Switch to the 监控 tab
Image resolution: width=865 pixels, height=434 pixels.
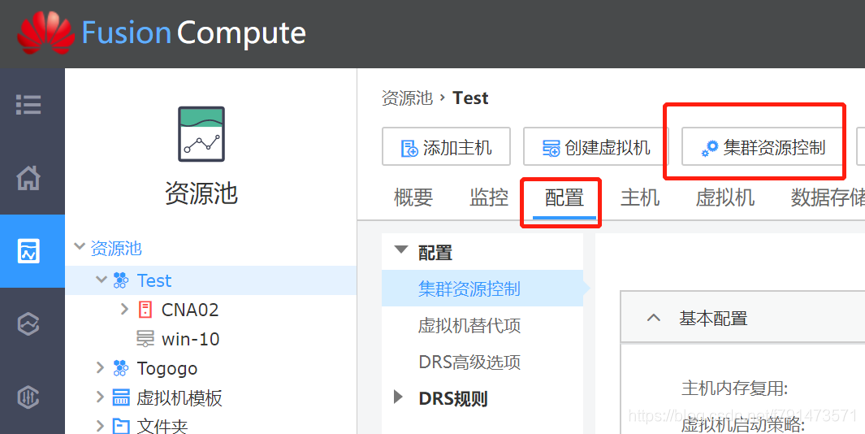489,197
